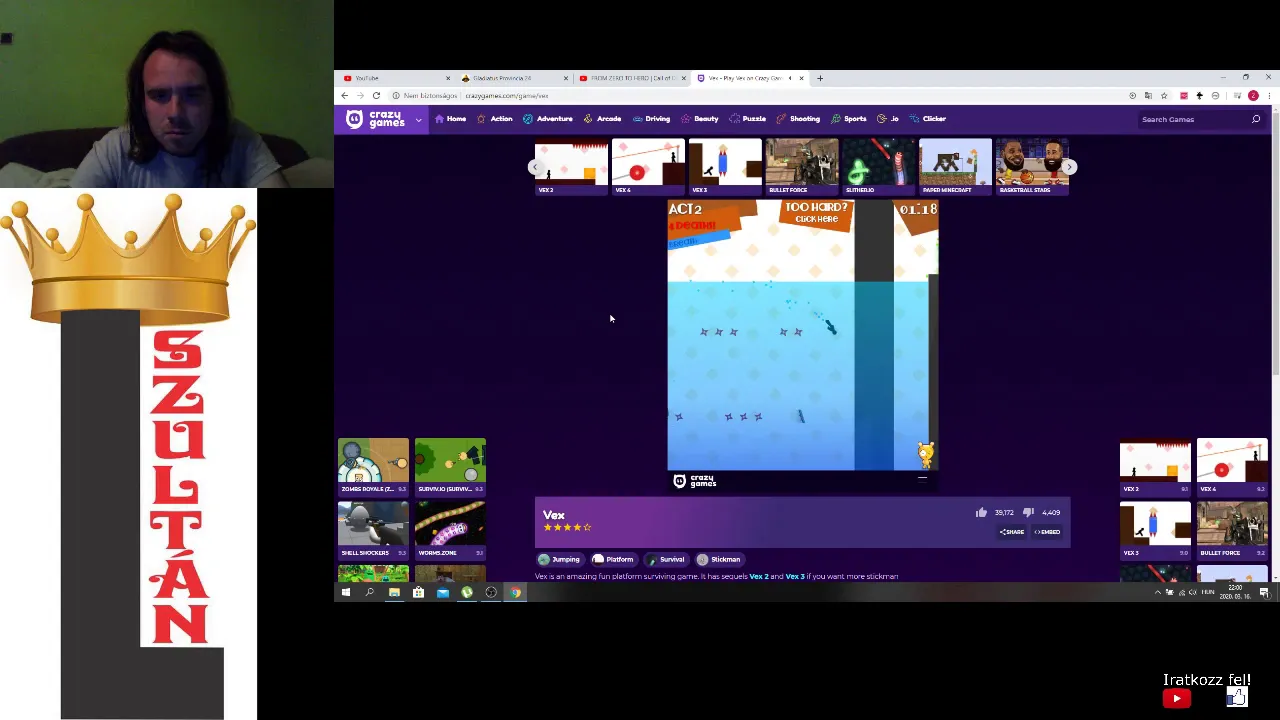The height and width of the screenshot is (720, 1280).
Task: Follow the Vex 3 link in description
Action: pyautogui.click(x=795, y=576)
